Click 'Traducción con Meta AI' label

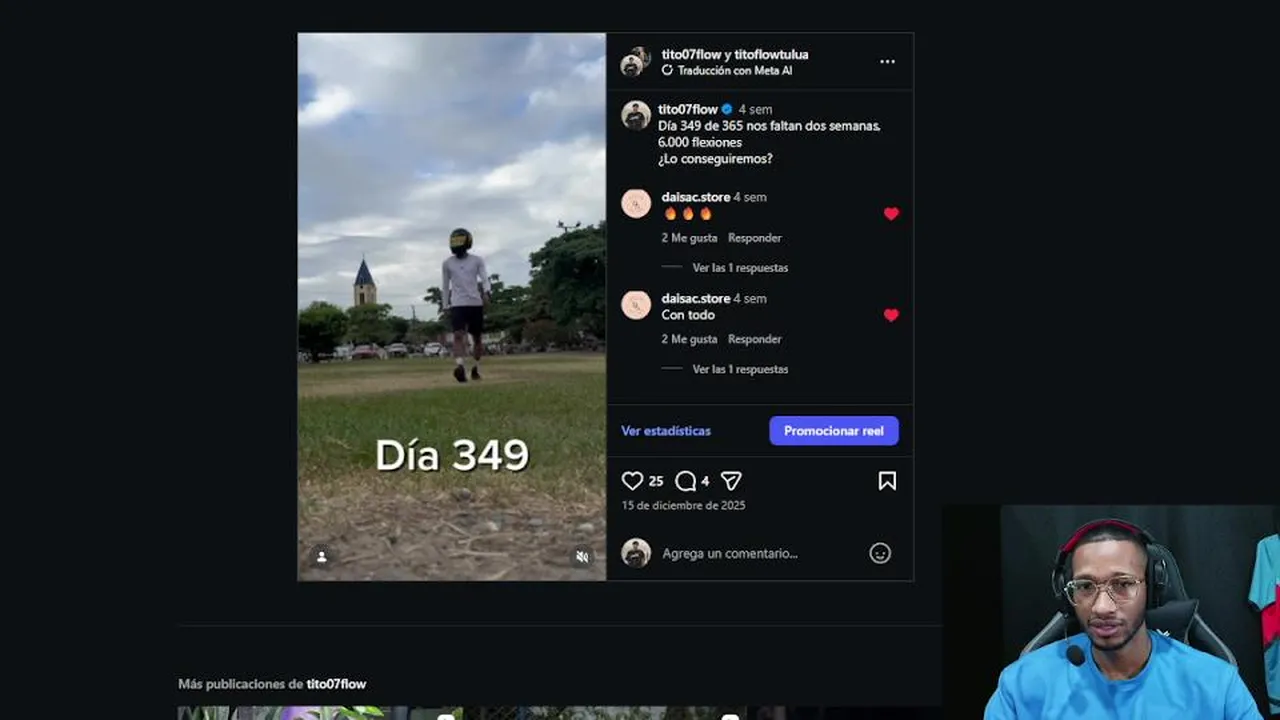click(734, 71)
